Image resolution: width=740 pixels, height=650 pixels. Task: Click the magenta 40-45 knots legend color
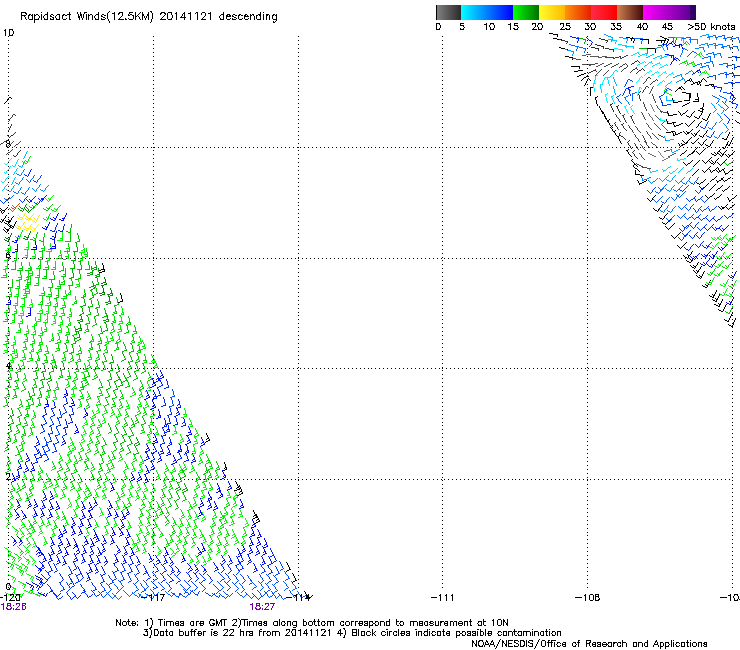[656, 12]
